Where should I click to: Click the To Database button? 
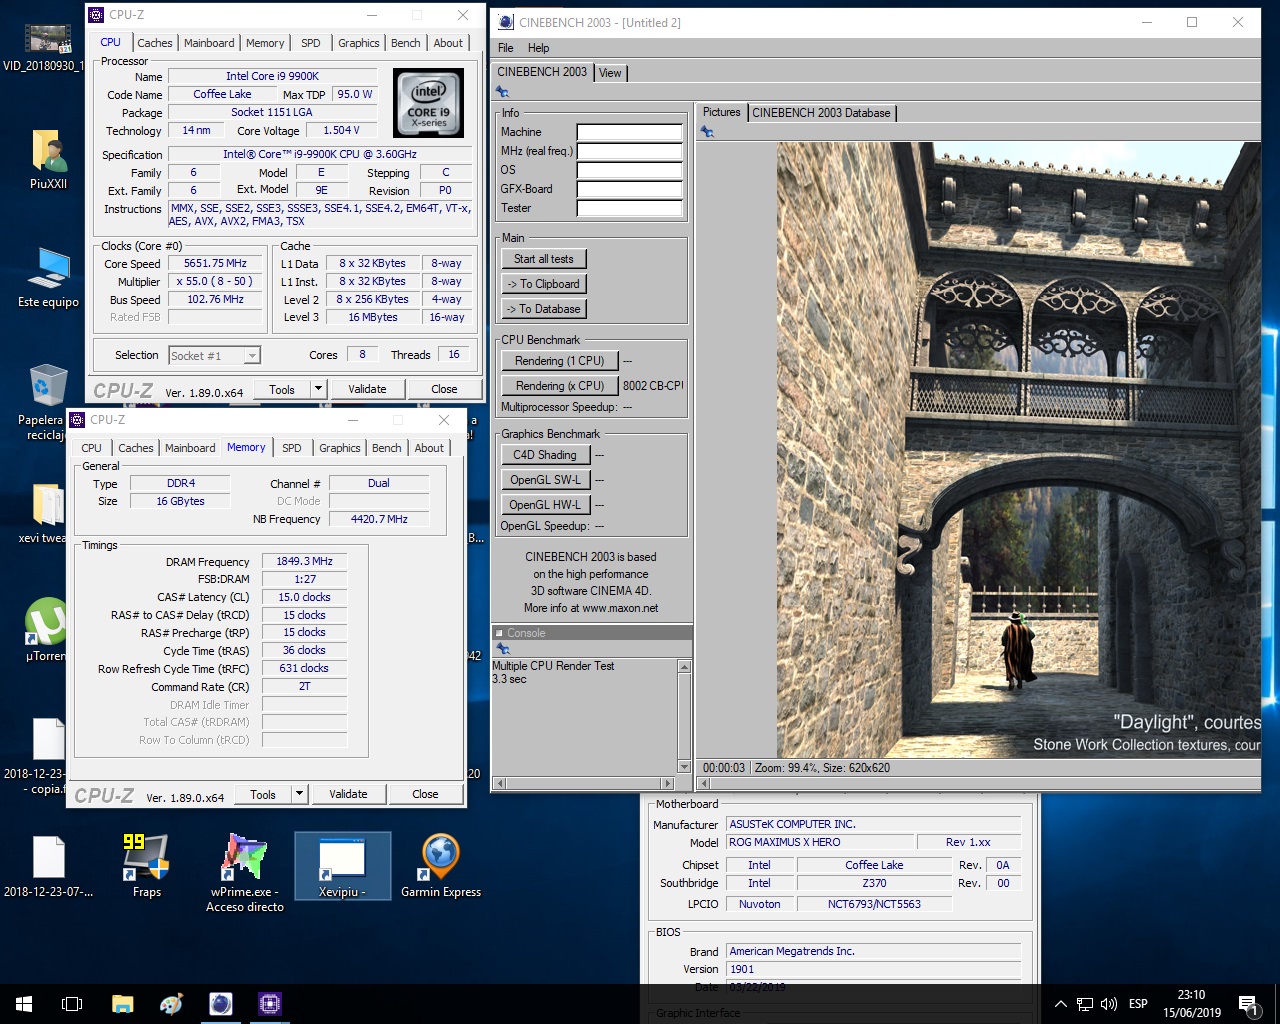(x=544, y=309)
